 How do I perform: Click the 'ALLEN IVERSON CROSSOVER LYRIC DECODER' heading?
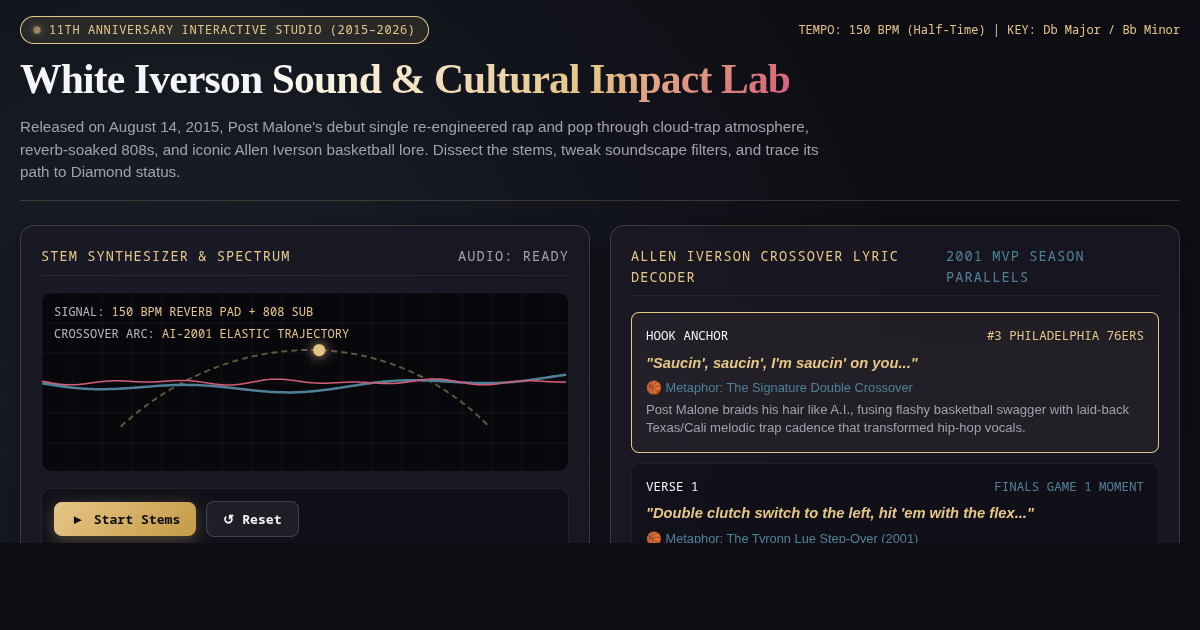tap(765, 267)
